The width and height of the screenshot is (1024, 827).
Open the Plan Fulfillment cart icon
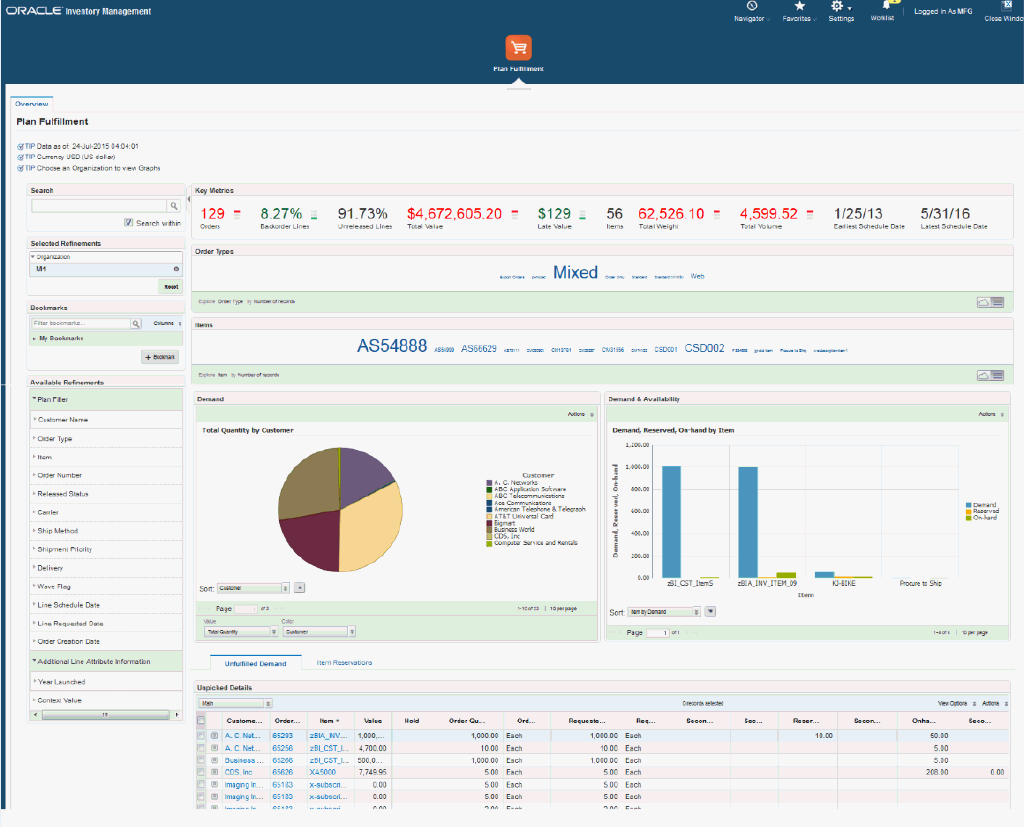[x=518, y=48]
